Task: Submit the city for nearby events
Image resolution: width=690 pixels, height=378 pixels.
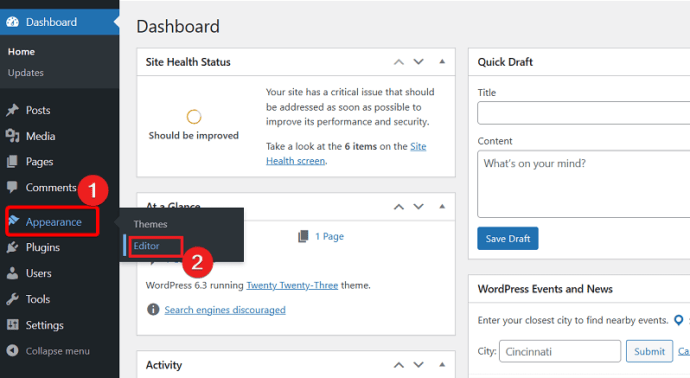Action: 650,351
